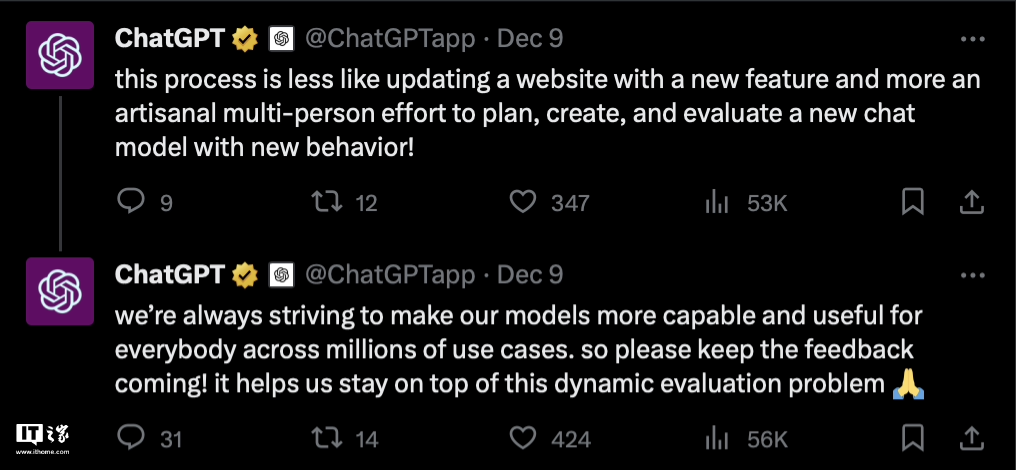Open ChatGPT avatar beside the second tweet
Viewport: 1016px width, 470px height.
59,291
